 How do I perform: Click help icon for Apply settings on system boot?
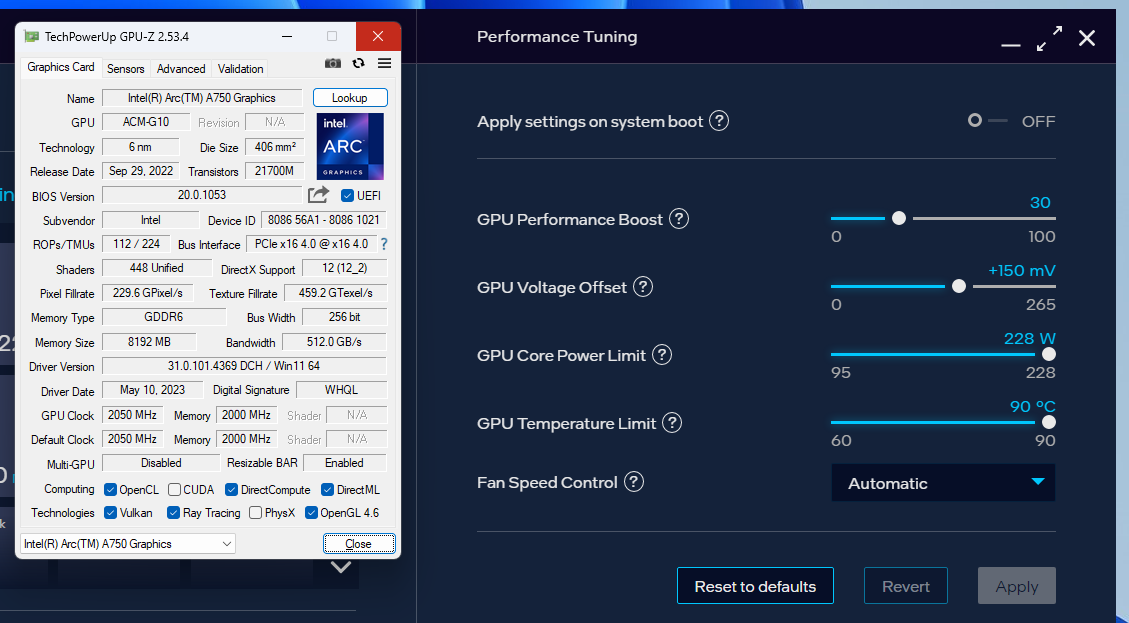[719, 120]
